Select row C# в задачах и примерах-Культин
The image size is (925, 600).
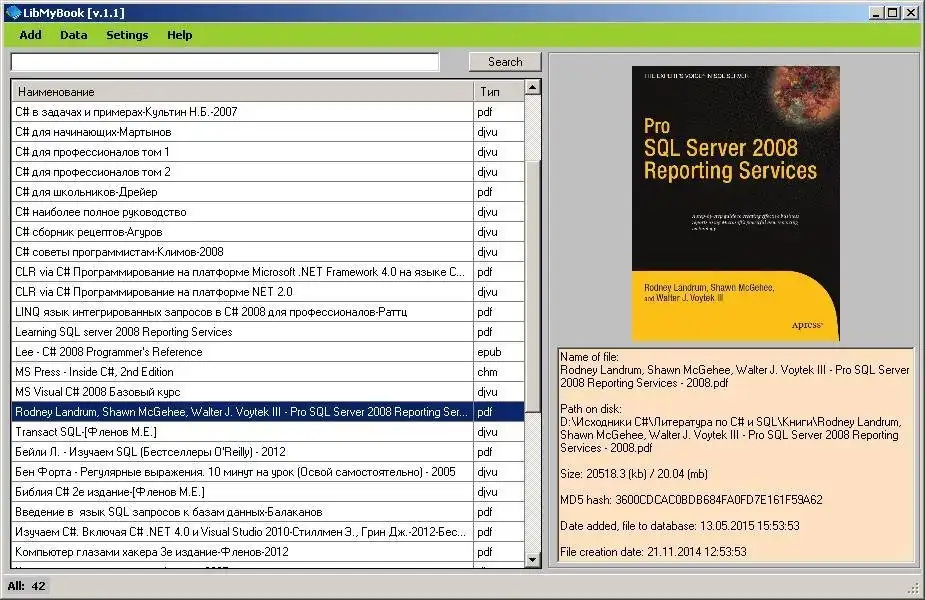tap(268, 112)
